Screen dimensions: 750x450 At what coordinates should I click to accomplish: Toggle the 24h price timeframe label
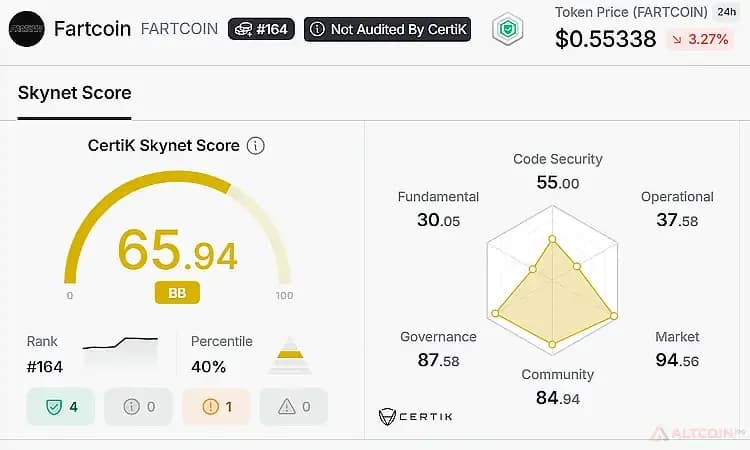pyautogui.click(x=726, y=11)
